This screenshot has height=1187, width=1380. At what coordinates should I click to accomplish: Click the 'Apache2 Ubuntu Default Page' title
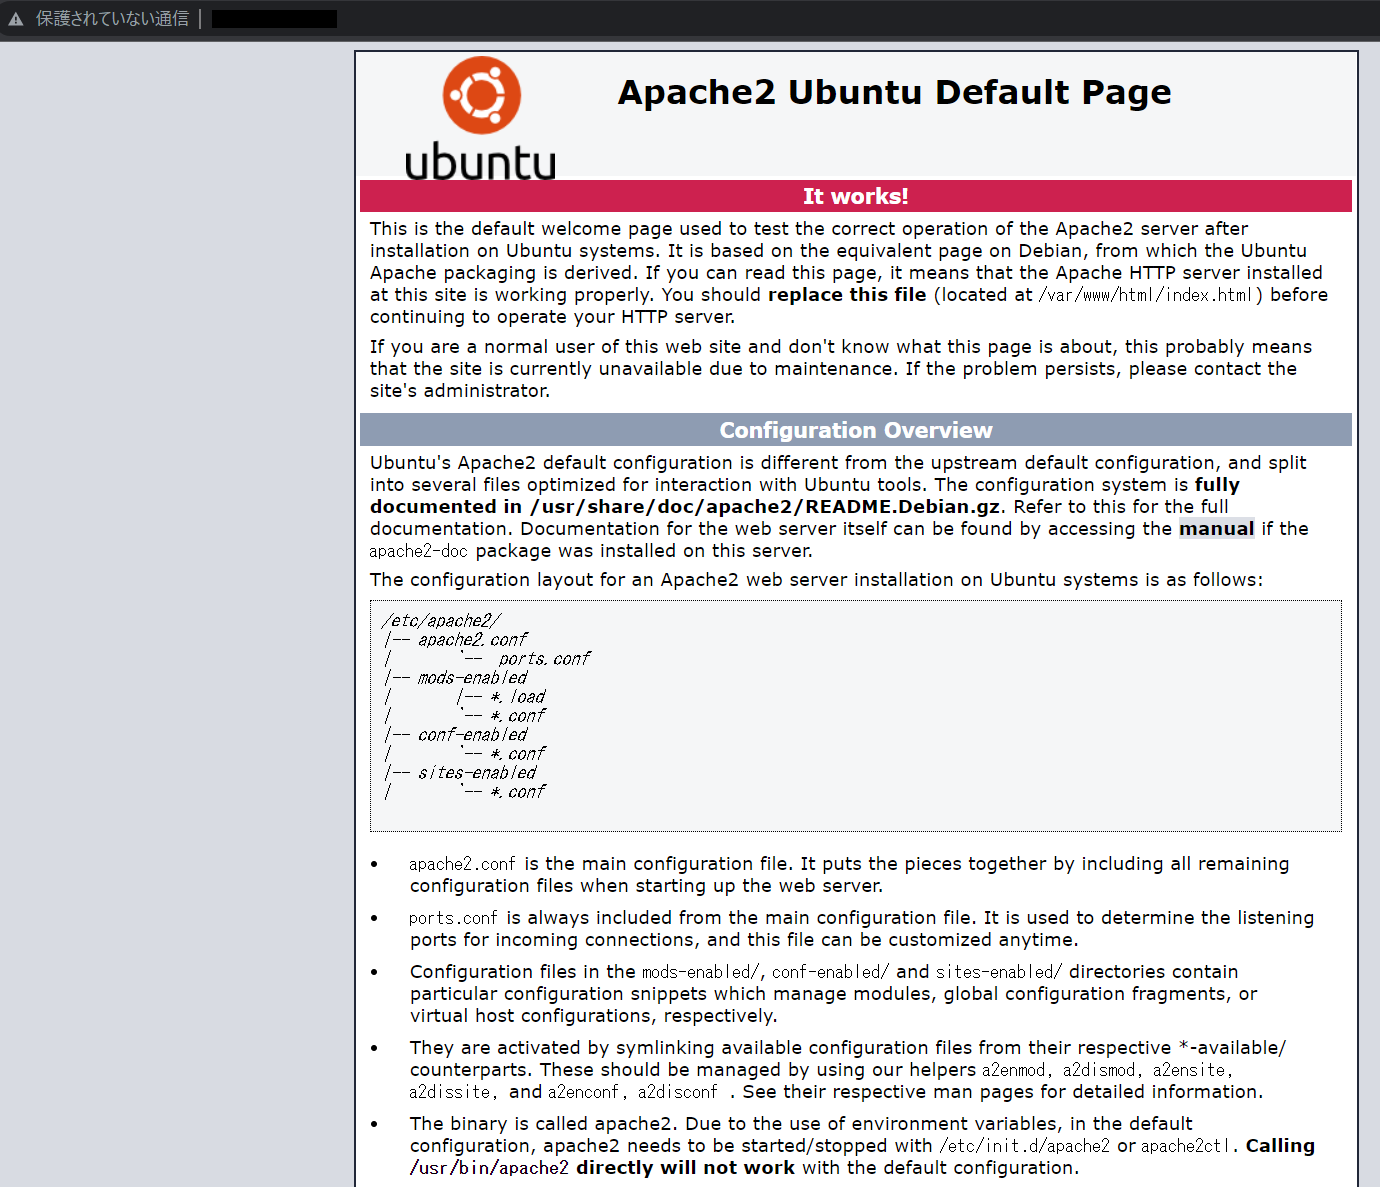pyautogui.click(x=894, y=92)
